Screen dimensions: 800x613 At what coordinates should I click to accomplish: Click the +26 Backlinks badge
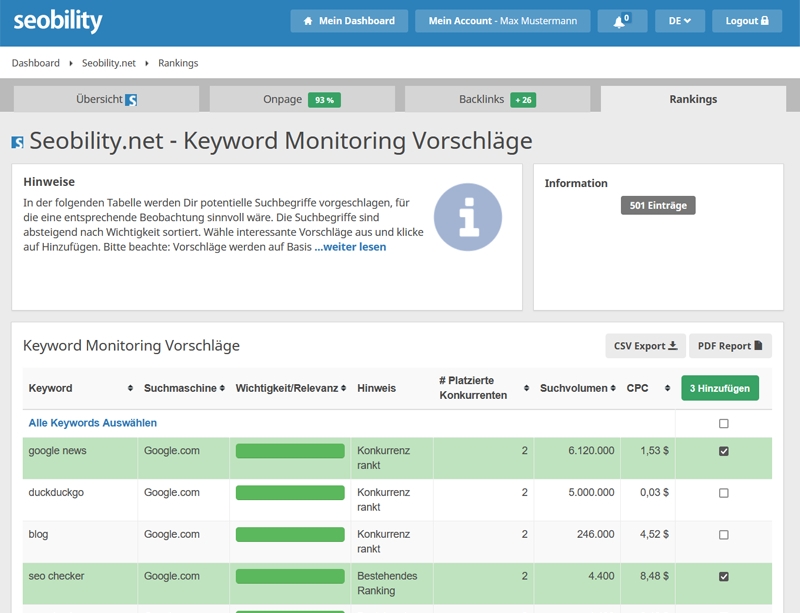(522, 100)
